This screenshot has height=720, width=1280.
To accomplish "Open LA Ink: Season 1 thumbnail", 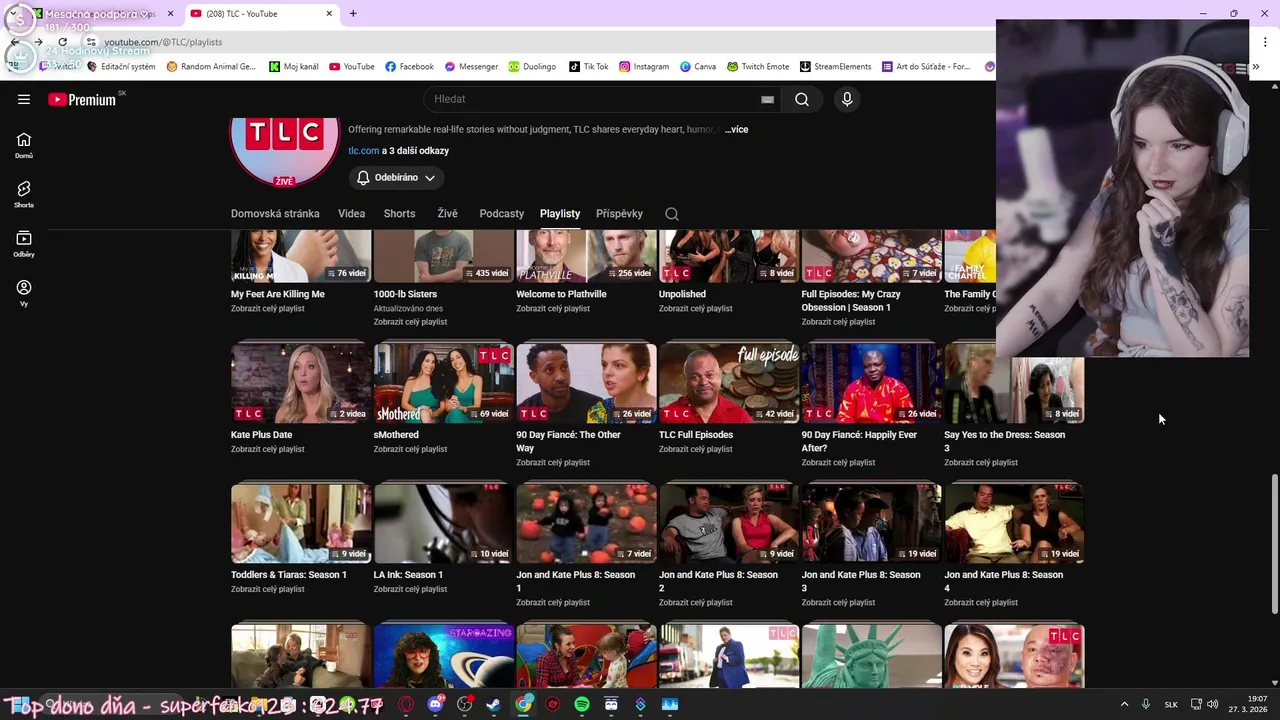I will 444,523.
